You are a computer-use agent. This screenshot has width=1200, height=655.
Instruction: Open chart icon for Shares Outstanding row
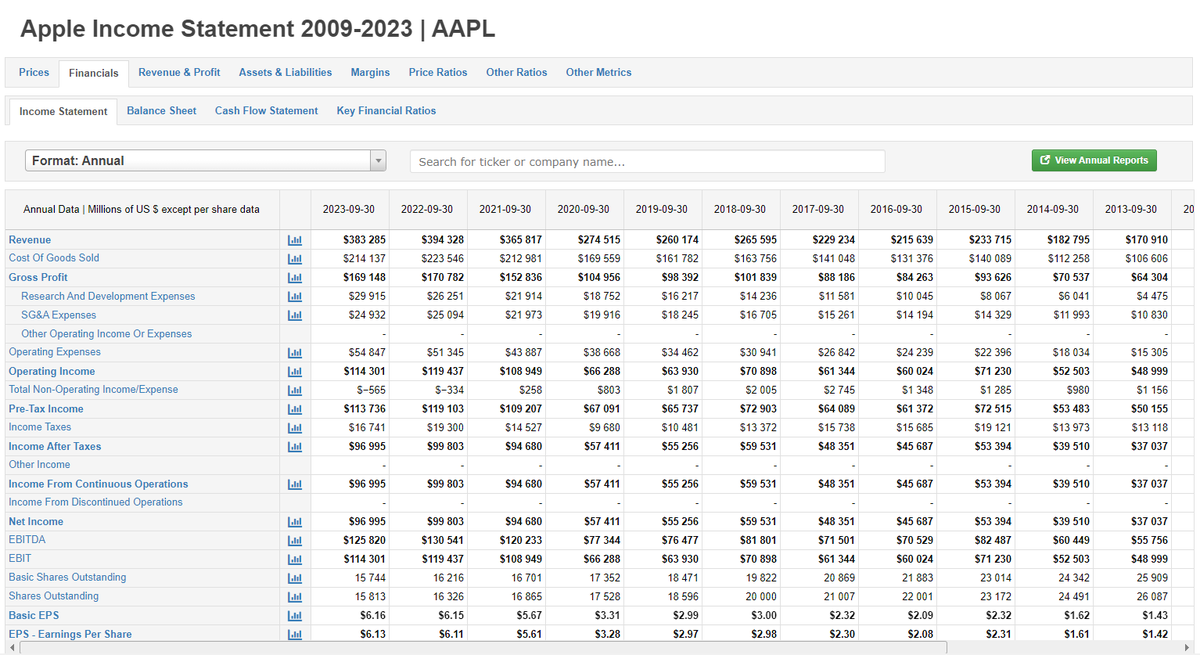(x=294, y=597)
